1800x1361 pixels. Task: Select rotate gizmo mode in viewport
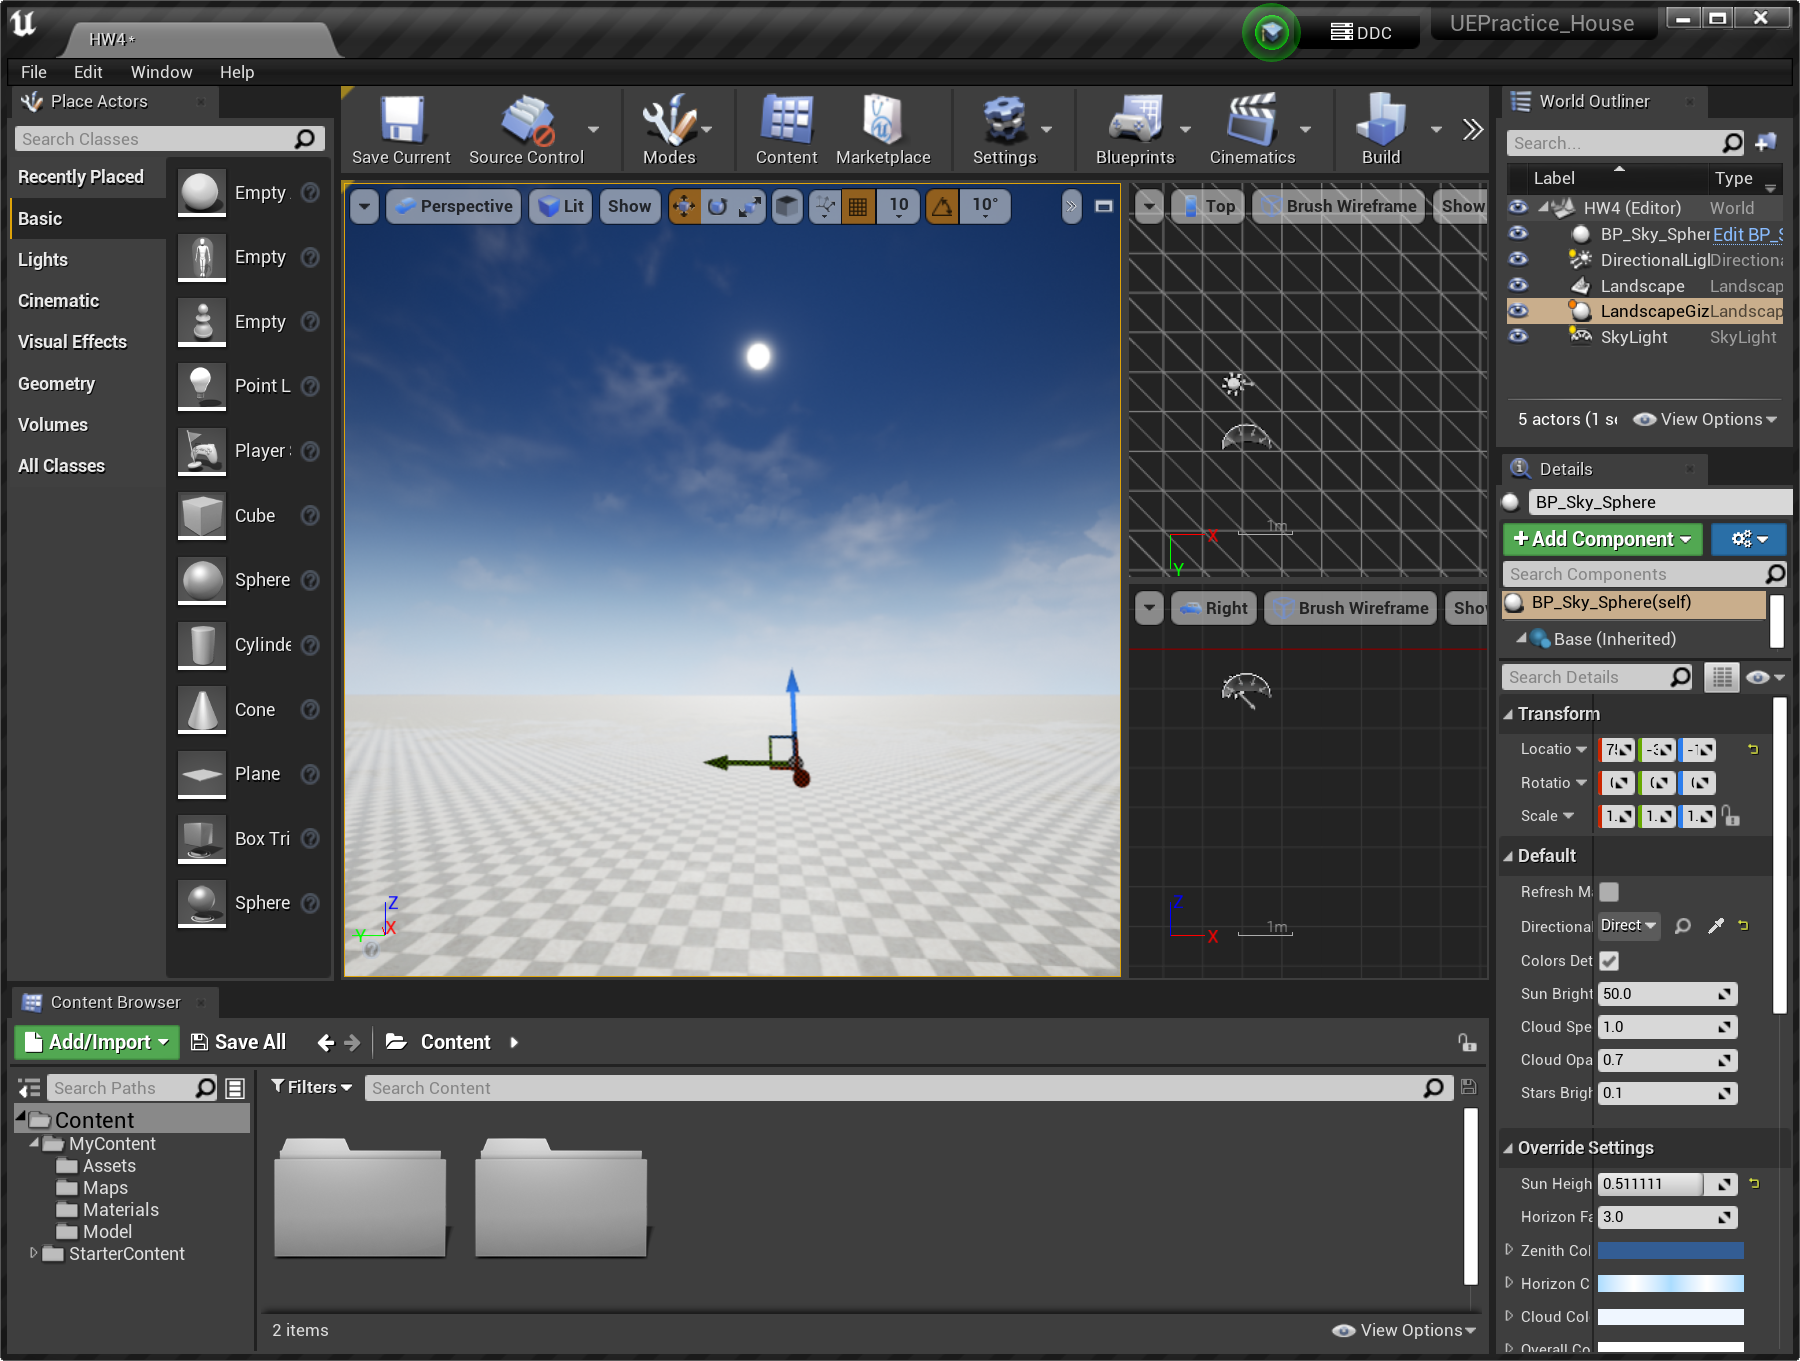717,206
